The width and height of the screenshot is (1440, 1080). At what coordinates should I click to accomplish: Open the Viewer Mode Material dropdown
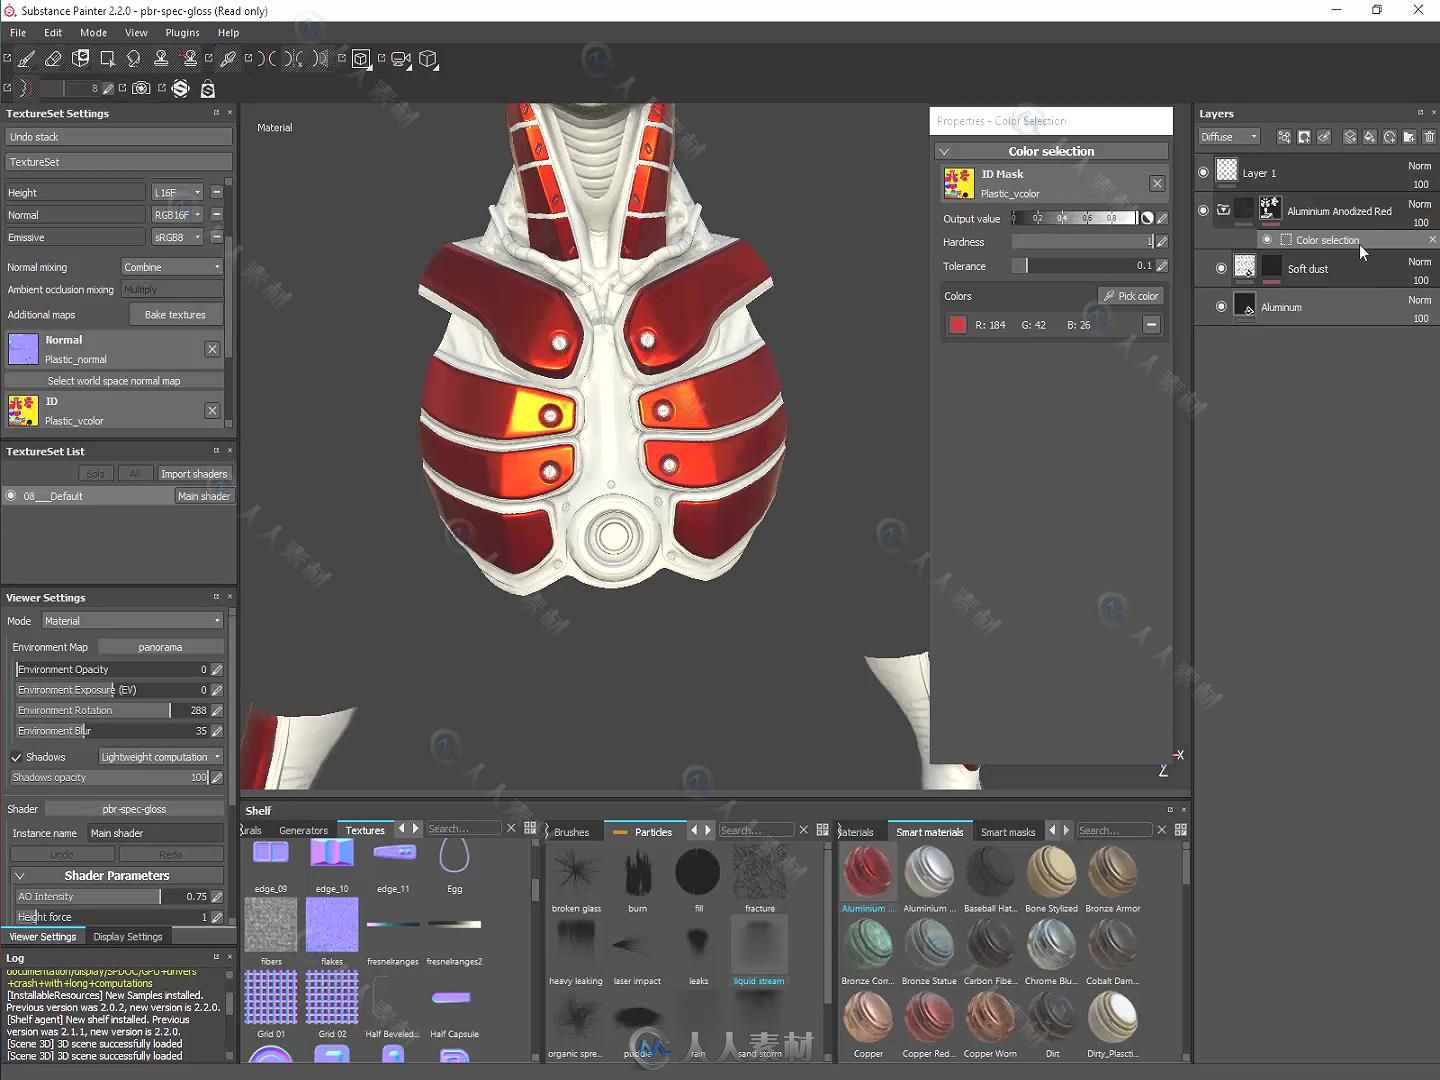pos(132,621)
